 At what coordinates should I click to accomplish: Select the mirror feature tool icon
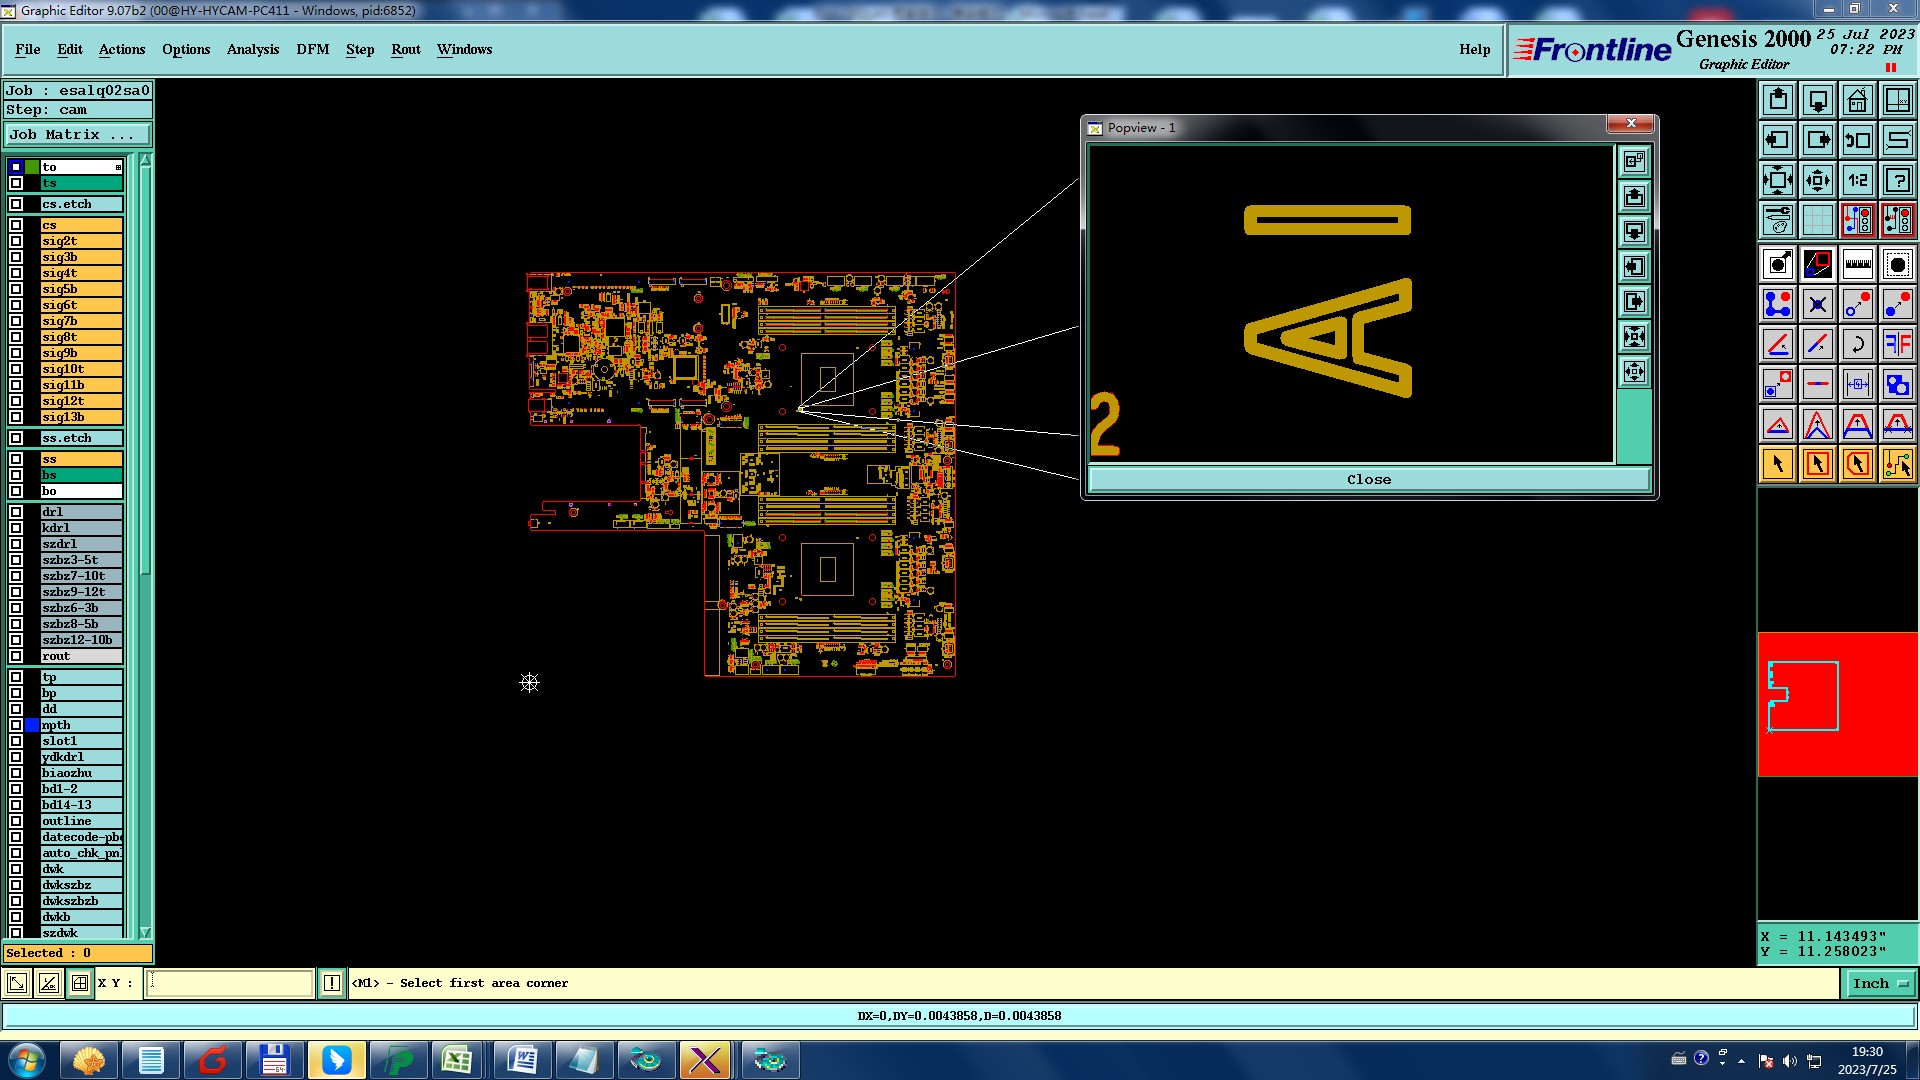pos(1897,344)
